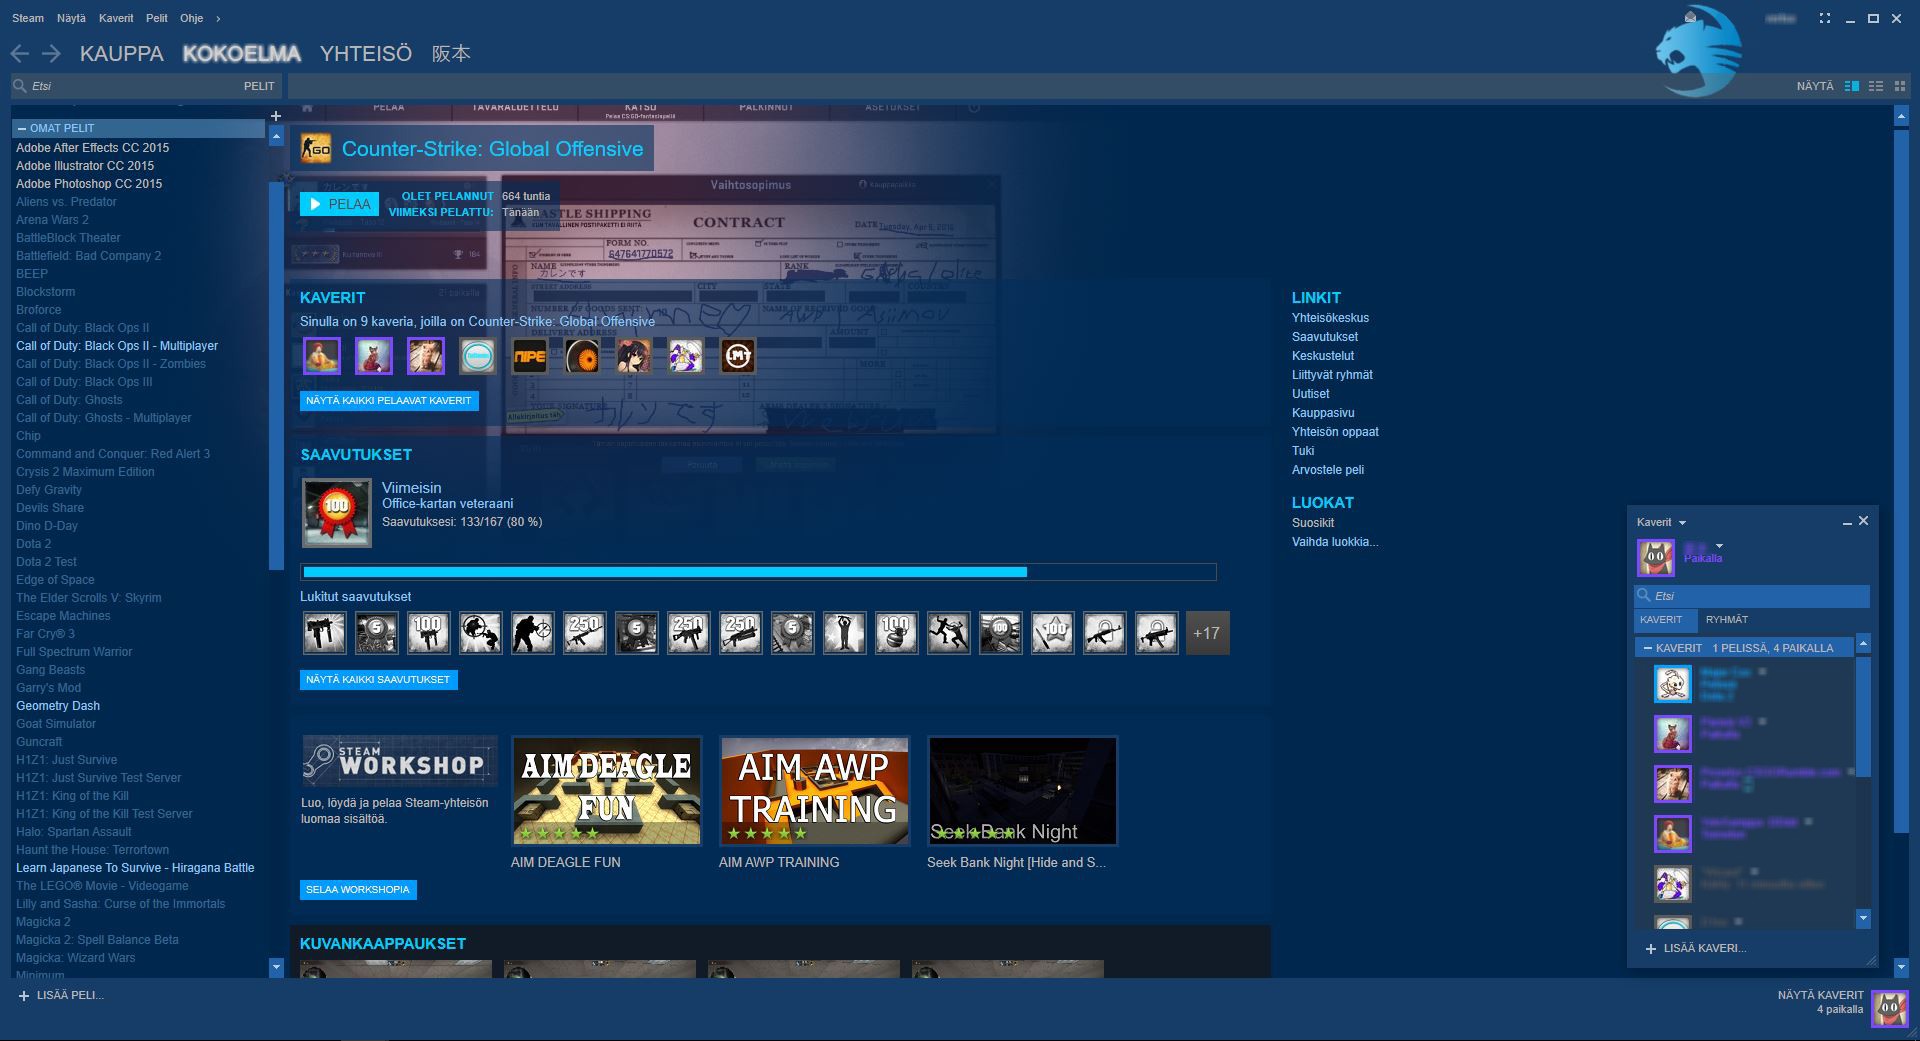Image resolution: width=1920 pixels, height=1041 pixels.
Task: Switch library to detail view
Action: coord(1852,86)
